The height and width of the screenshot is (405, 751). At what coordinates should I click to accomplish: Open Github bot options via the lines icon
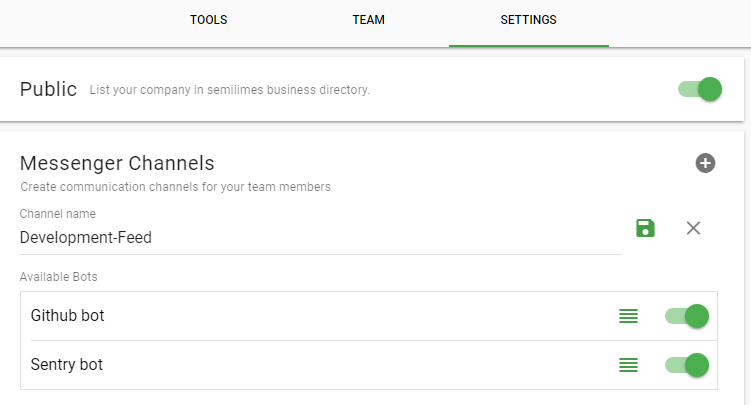tap(628, 316)
